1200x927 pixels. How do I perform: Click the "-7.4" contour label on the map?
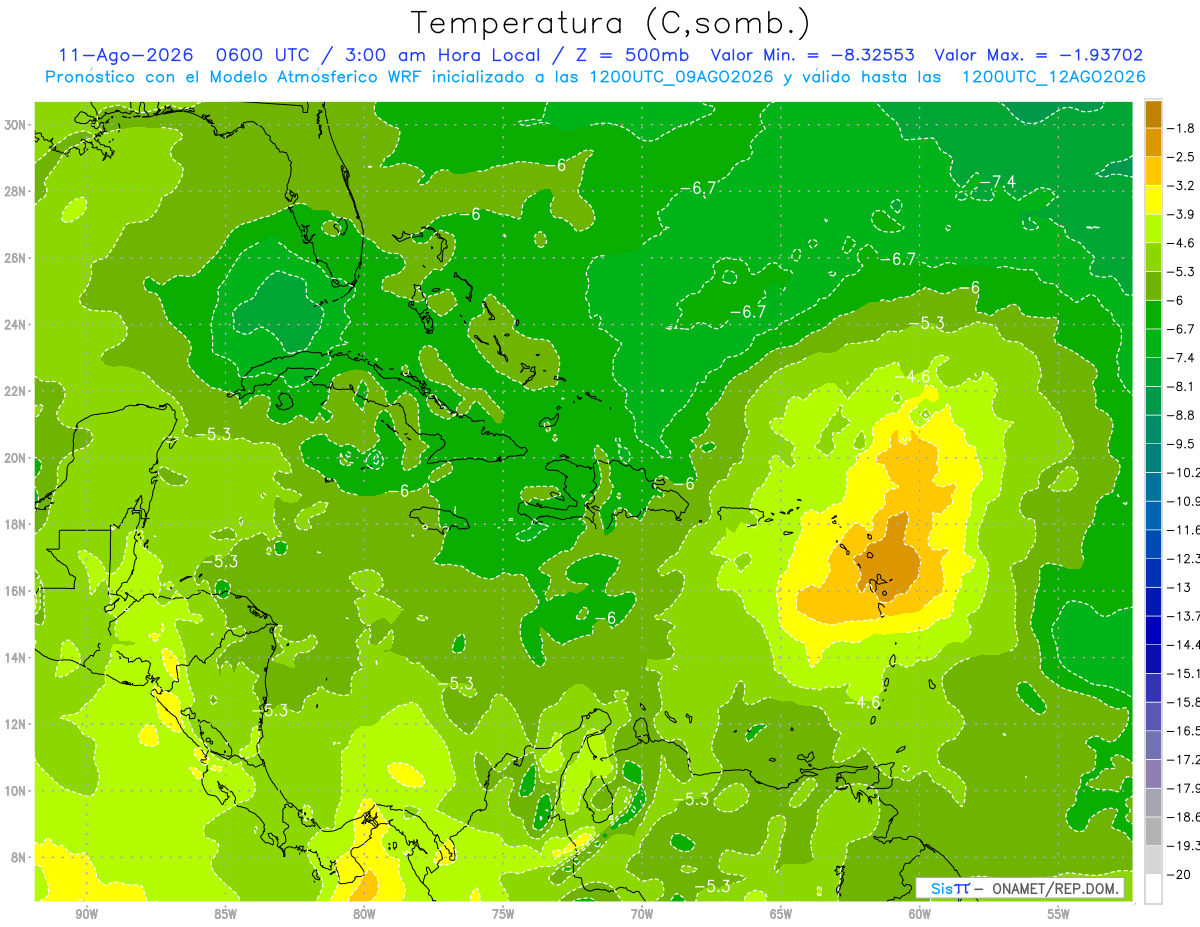click(x=996, y=181)
